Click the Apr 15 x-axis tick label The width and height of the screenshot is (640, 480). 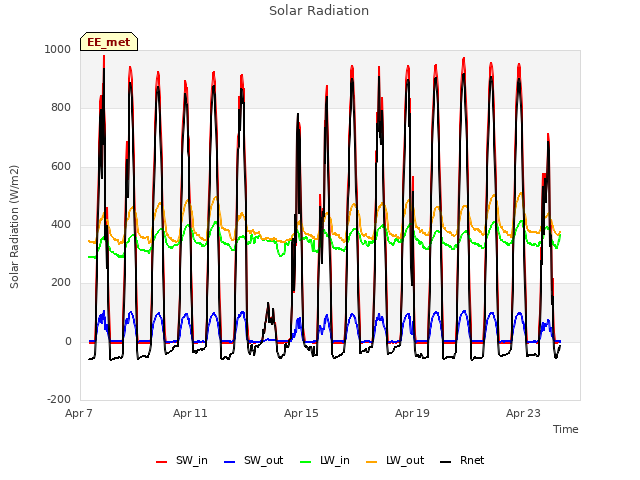click(x=301, y=413)
